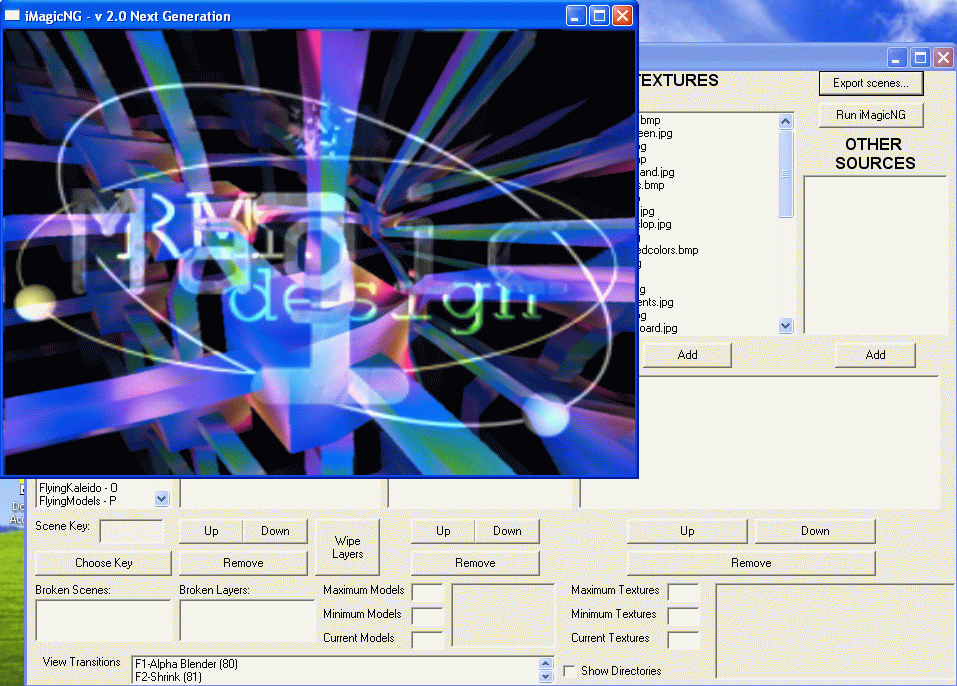Image resolution: width=957 pixels, height=686 pixels.
Task: Close the iMagicNG v 2.0 preview window
Action: 623,15
